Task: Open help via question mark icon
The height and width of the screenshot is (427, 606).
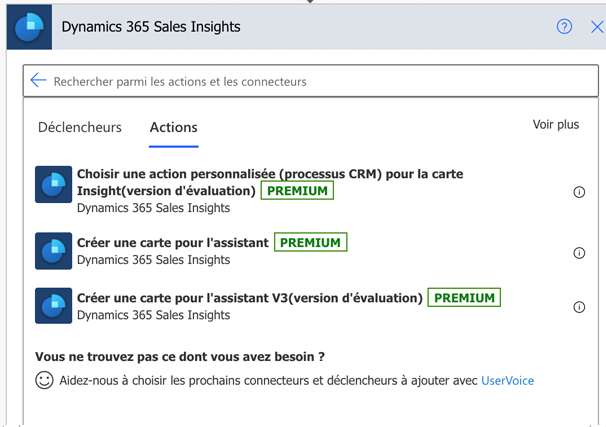Action: click(x=564, y=27)
